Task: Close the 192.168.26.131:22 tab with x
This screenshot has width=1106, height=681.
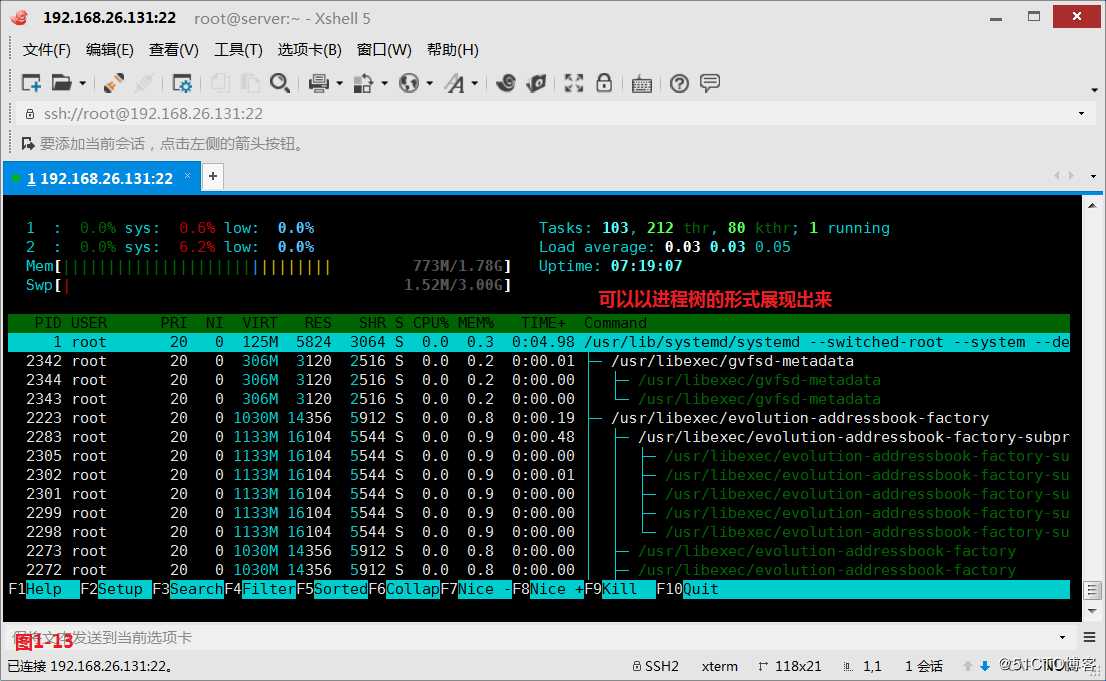Action: pos(188,175)
